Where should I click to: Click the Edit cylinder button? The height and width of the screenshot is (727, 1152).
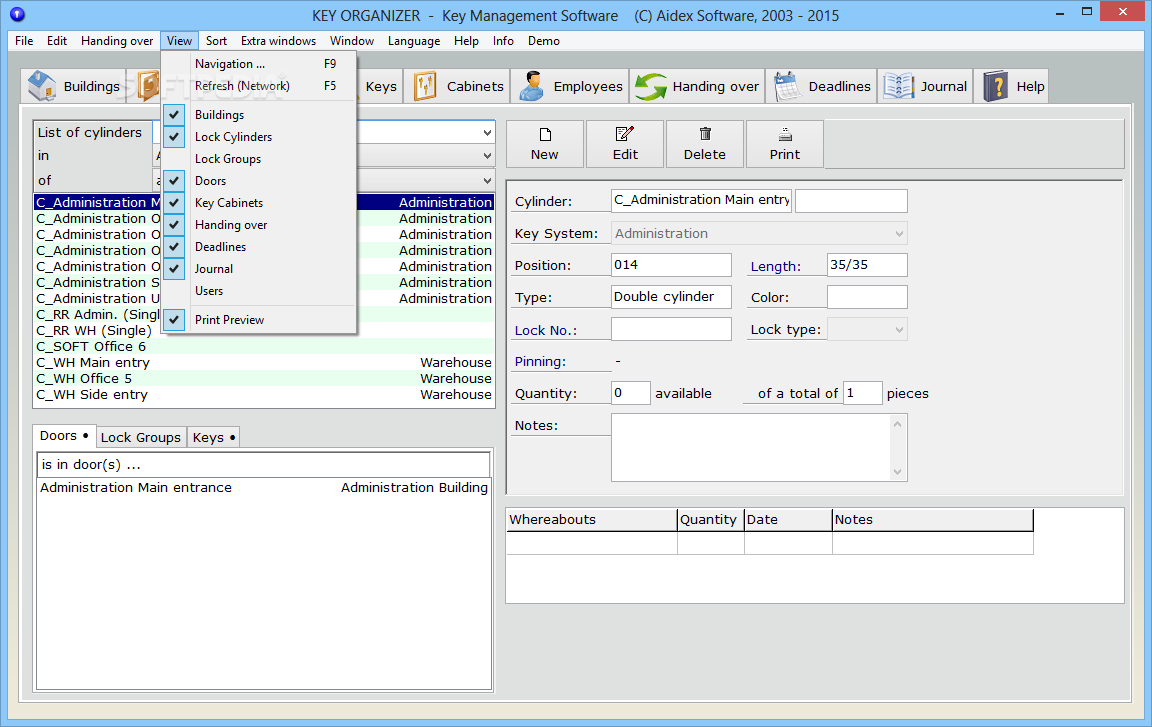(625, 144)
